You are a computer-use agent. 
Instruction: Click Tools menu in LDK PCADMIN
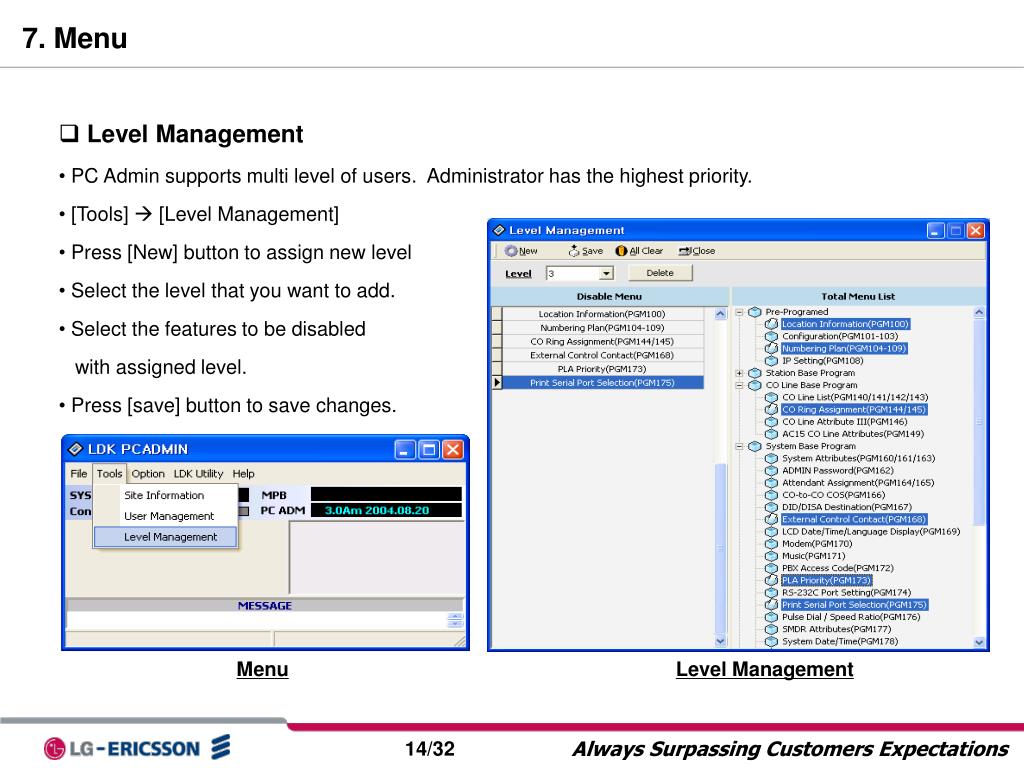point(109,473)
